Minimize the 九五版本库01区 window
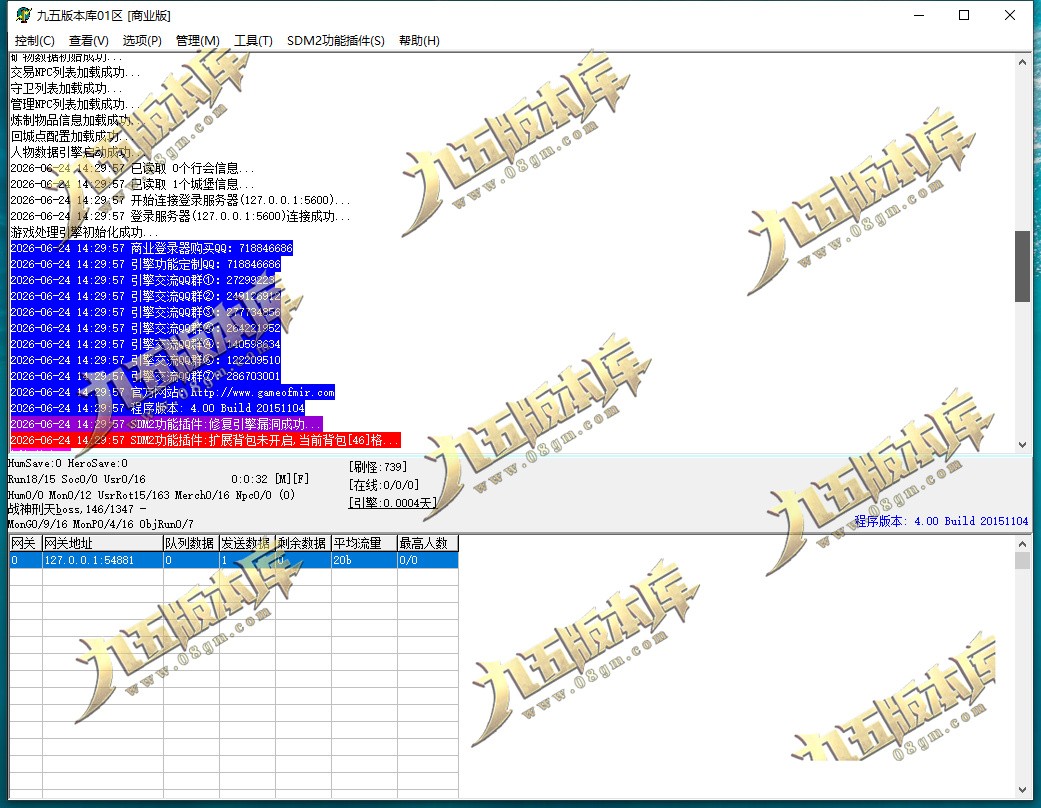The image size is (1041, 808). point(919,15)
